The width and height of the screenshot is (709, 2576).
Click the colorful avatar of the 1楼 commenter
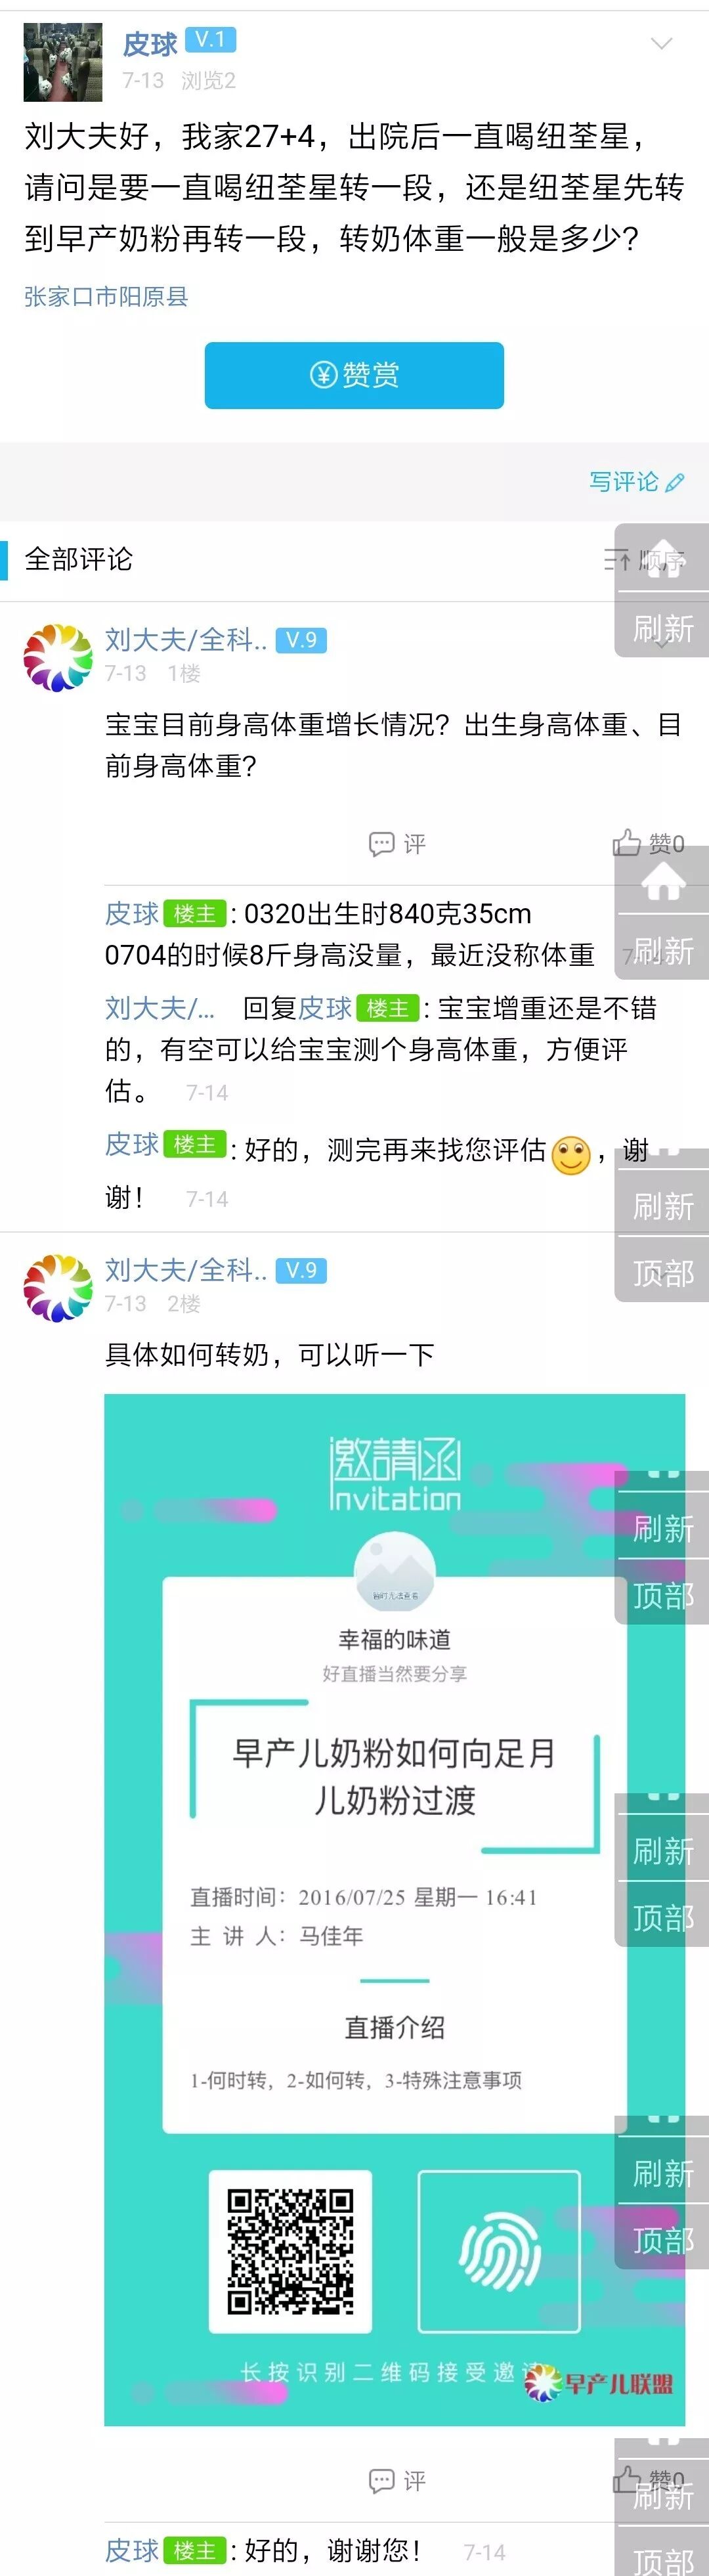[58, 658]
